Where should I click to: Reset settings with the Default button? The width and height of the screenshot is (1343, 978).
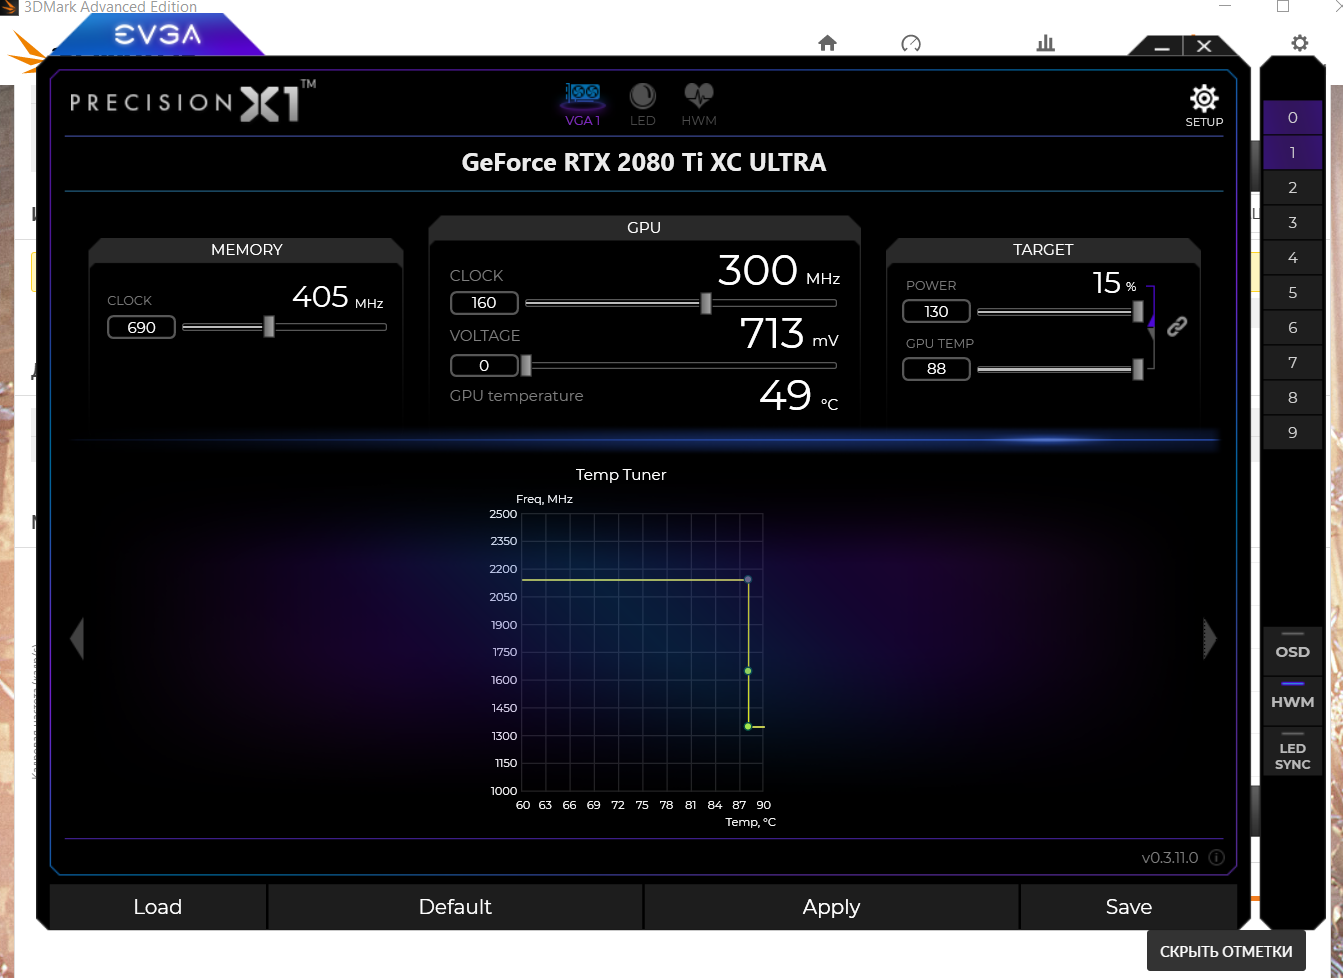[x=455, y=907]
